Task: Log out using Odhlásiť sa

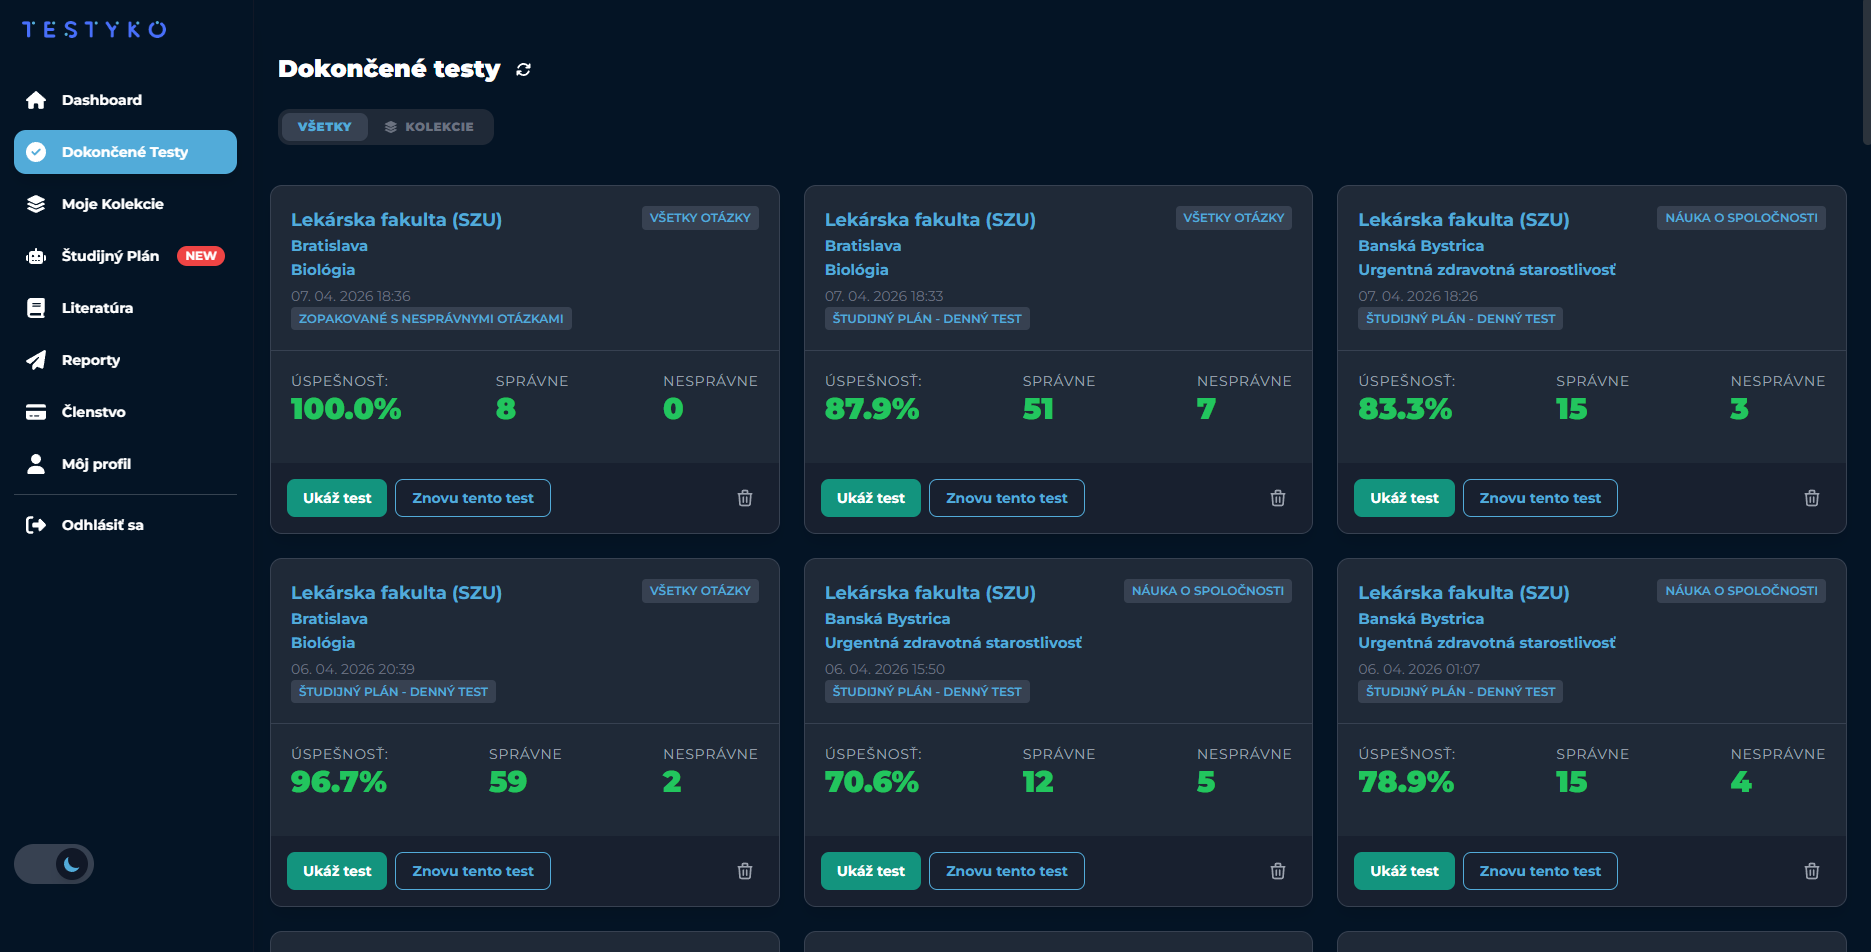Action: (x=102, y=525)
